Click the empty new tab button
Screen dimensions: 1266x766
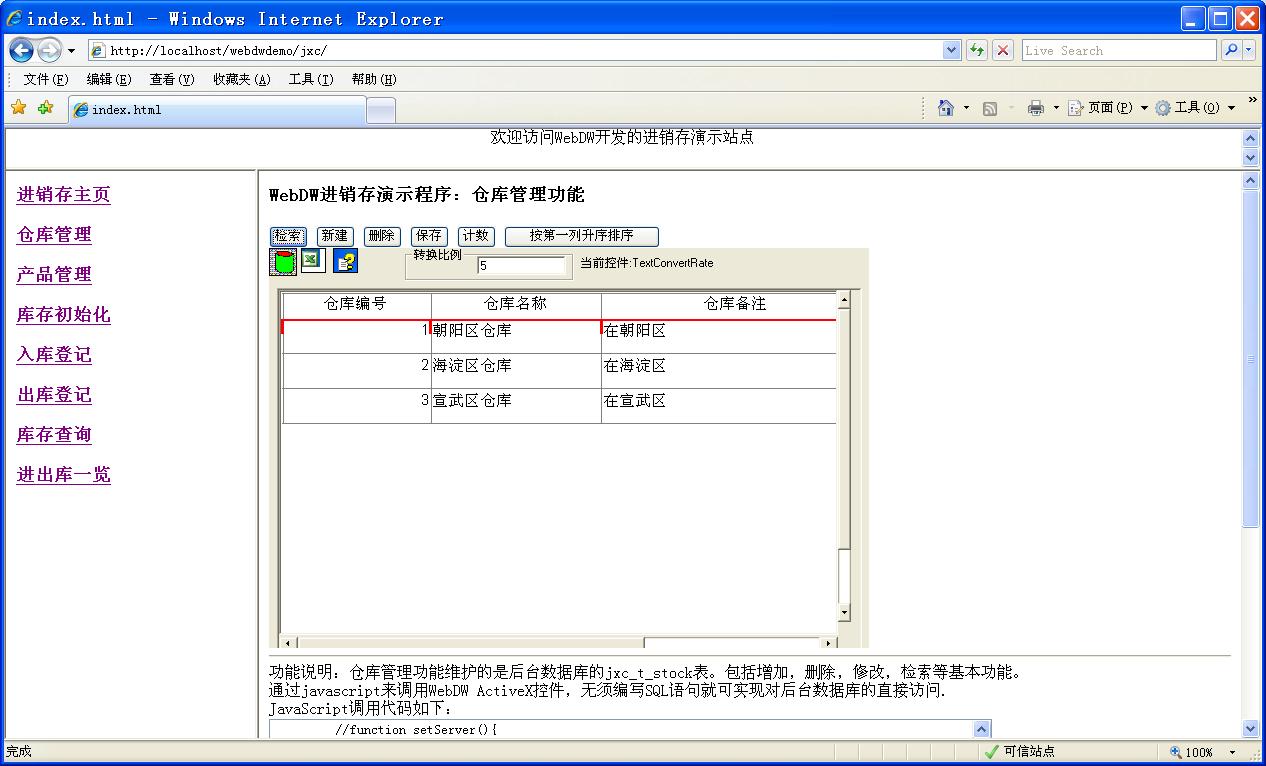click(381, 111)
